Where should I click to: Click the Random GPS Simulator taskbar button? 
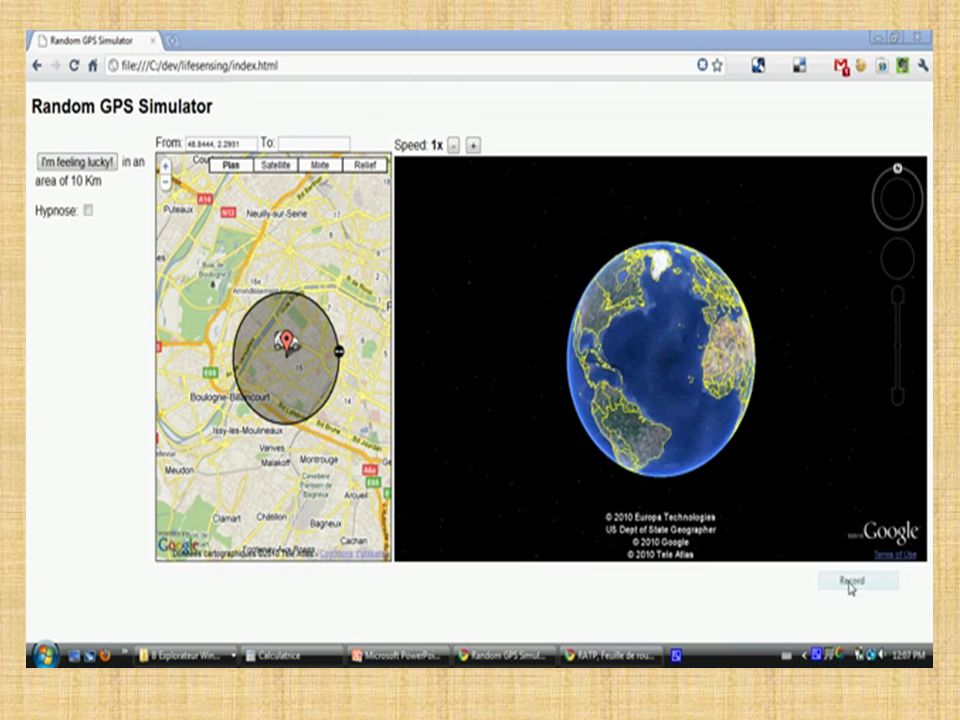point(504,656)
